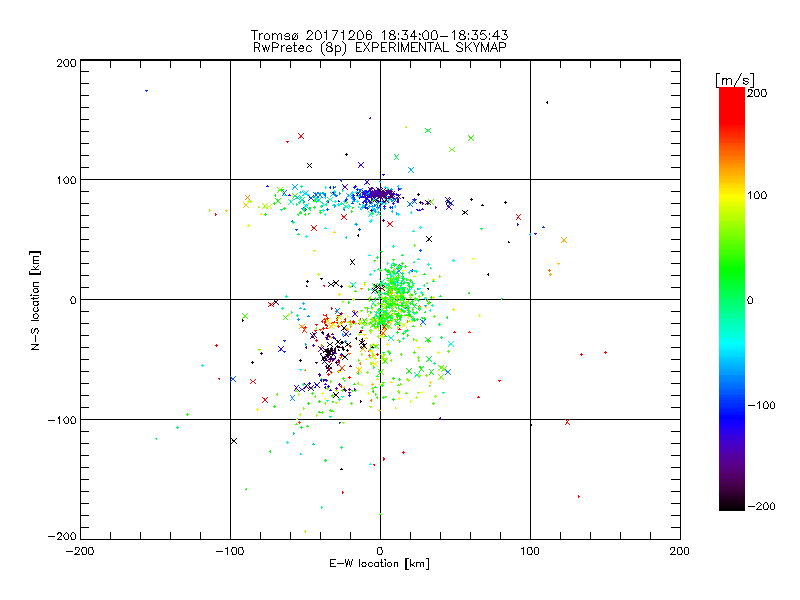Viewport: 800px width, 600px height.
Task: Click the black X marker in the lower-left near -100 km
Action: coord(234,441)
